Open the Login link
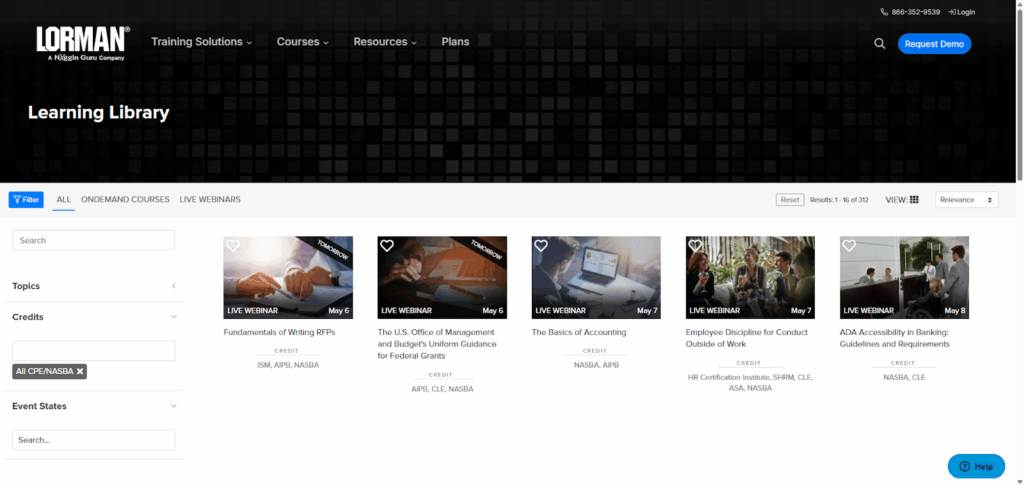Screen dimensions: 1024x486 (961, 12)
